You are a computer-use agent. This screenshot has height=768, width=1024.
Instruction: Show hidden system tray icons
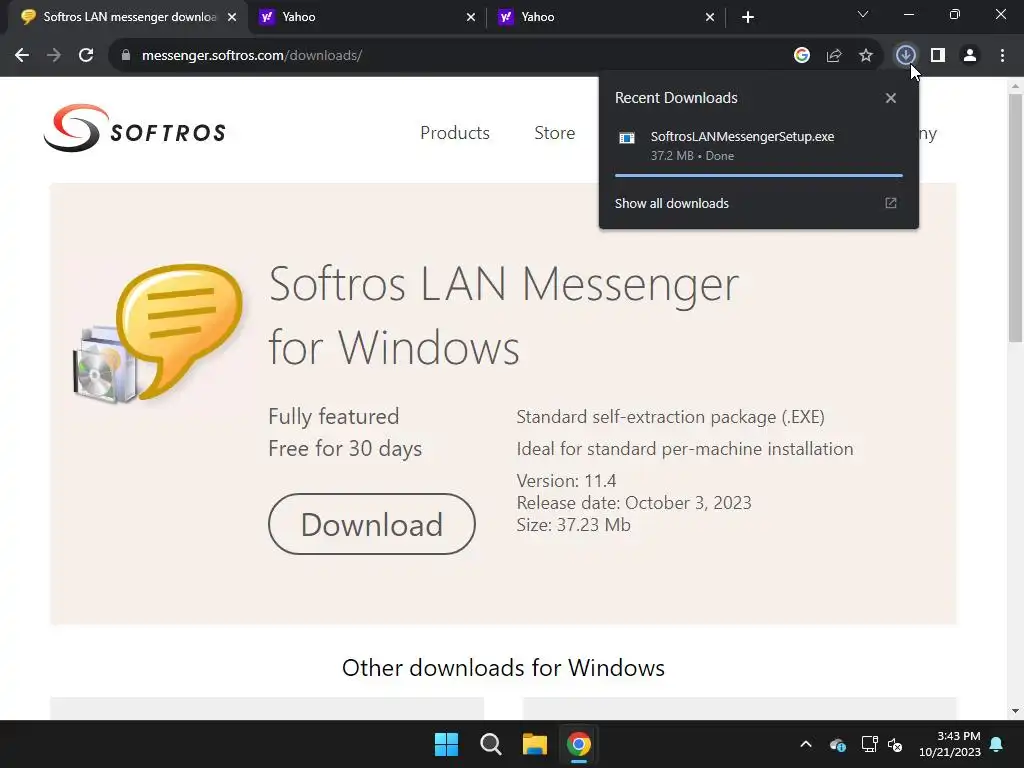point(806,744)
